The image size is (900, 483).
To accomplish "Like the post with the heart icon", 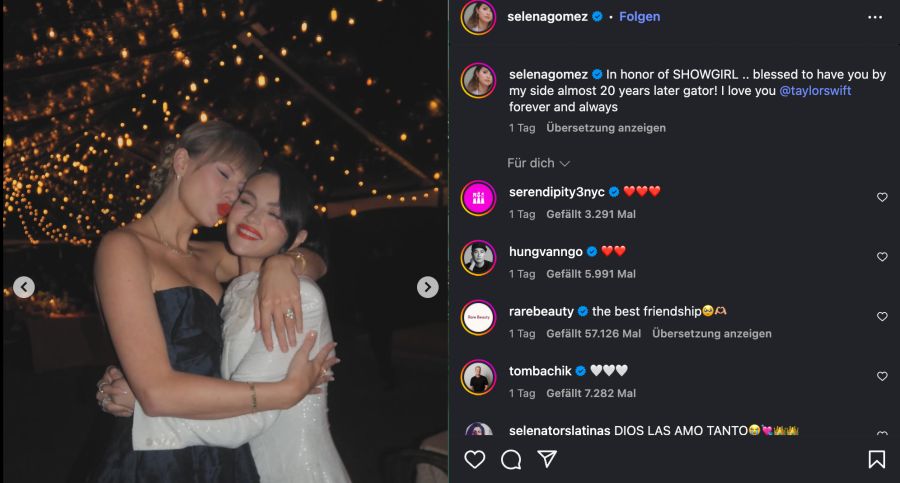I will 475,459.
